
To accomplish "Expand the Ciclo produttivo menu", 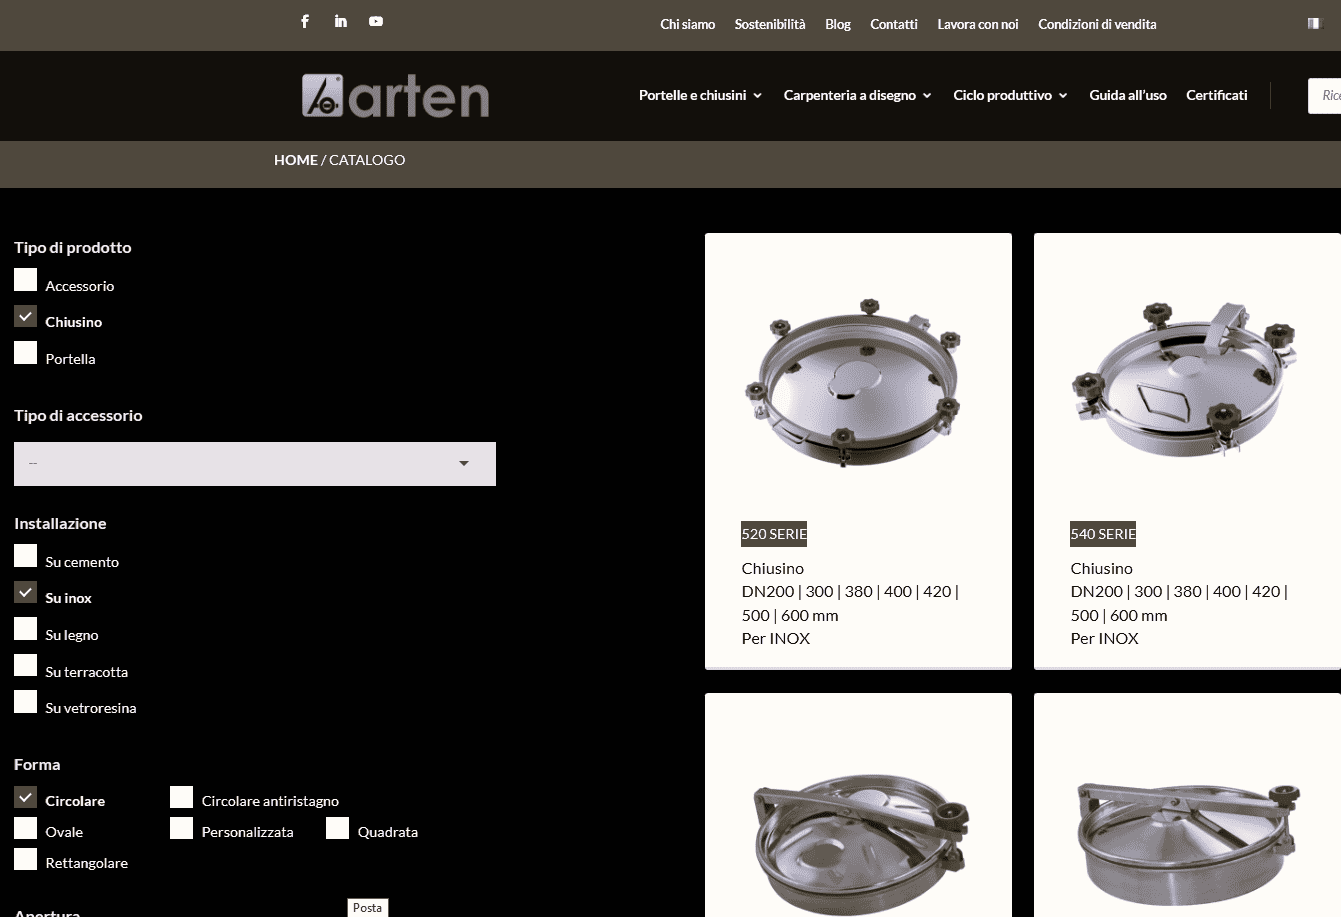I will click(x=1010, y=96).
